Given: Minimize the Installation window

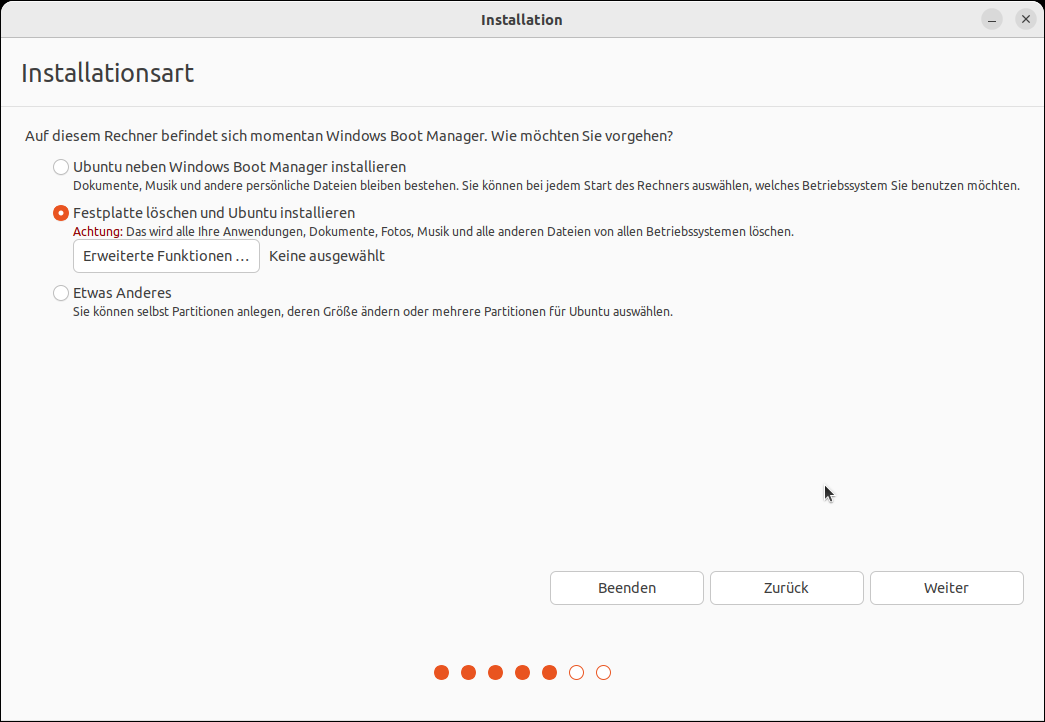Looking at the screenshot, I should click(x=992, y=19).
